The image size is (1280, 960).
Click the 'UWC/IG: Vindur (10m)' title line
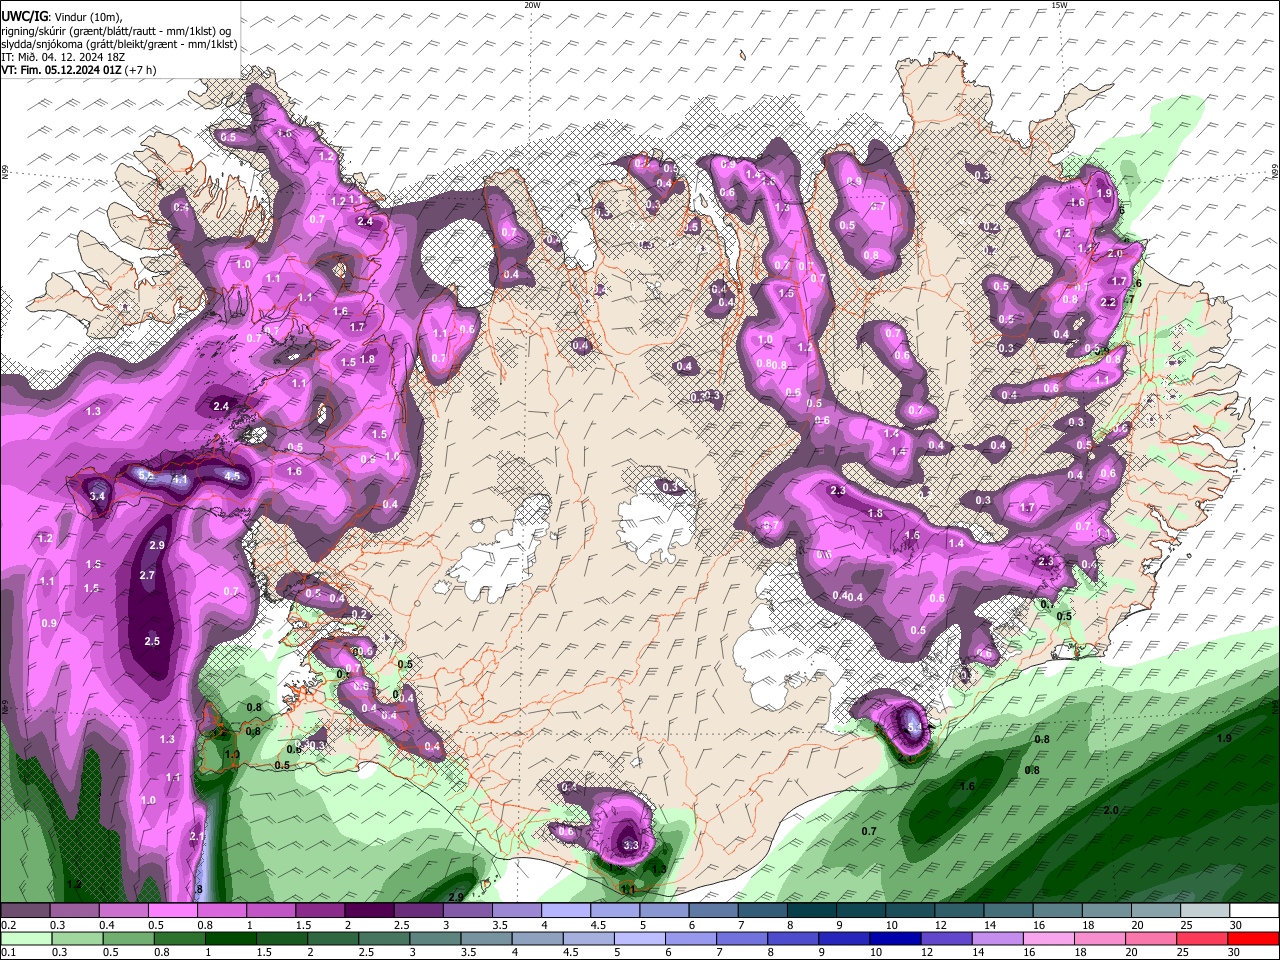tap(61, 17)
